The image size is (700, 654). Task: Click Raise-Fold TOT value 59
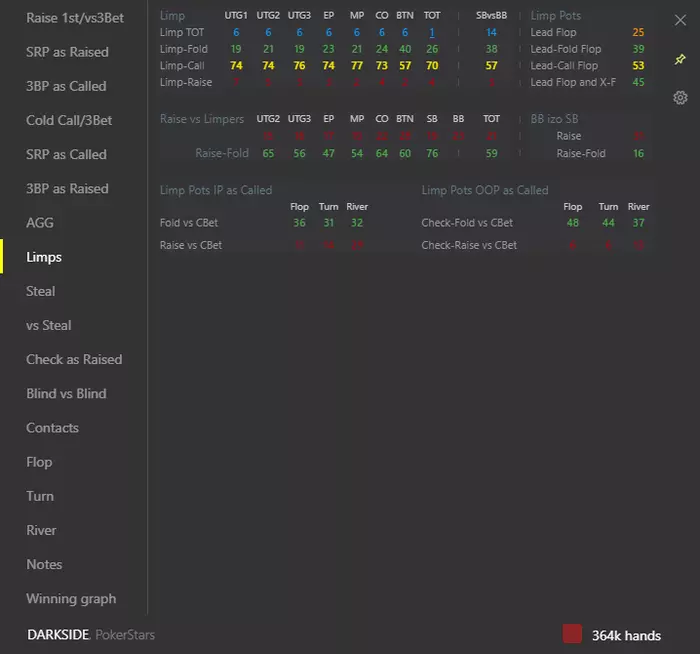point(492,154)
